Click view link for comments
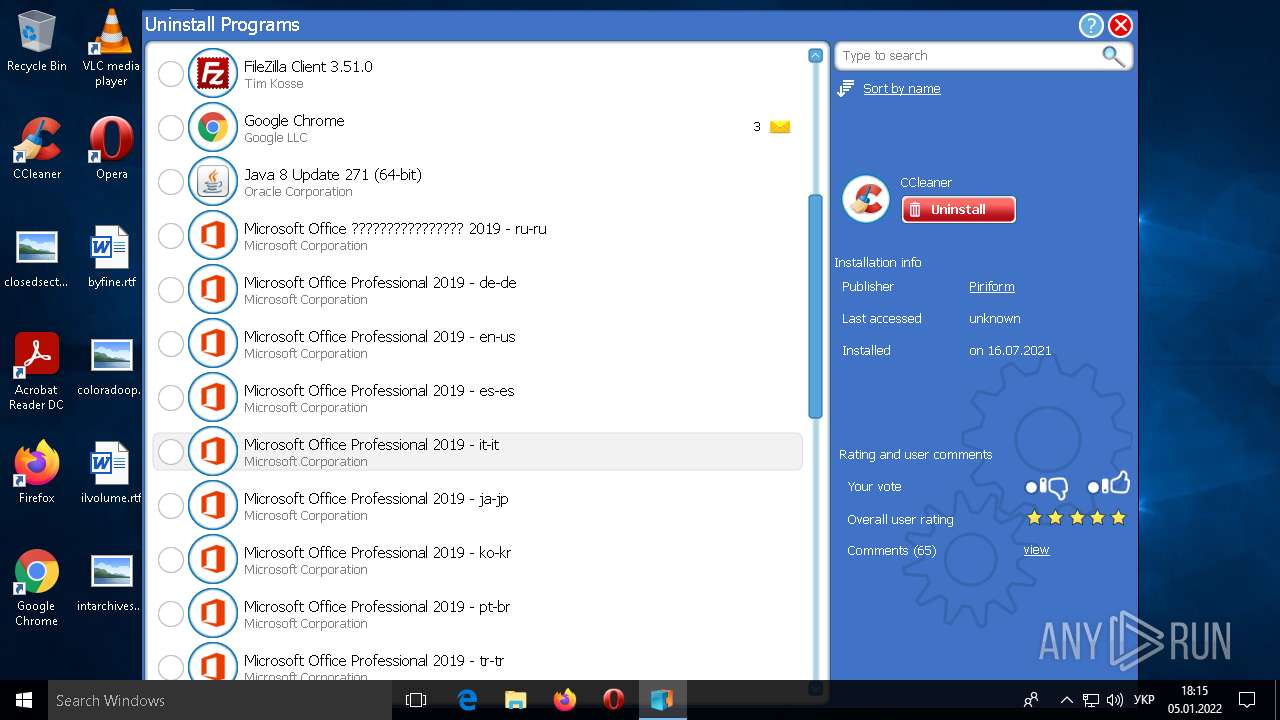Viewport: 1280px width, 720px height. pos(1036,550)
